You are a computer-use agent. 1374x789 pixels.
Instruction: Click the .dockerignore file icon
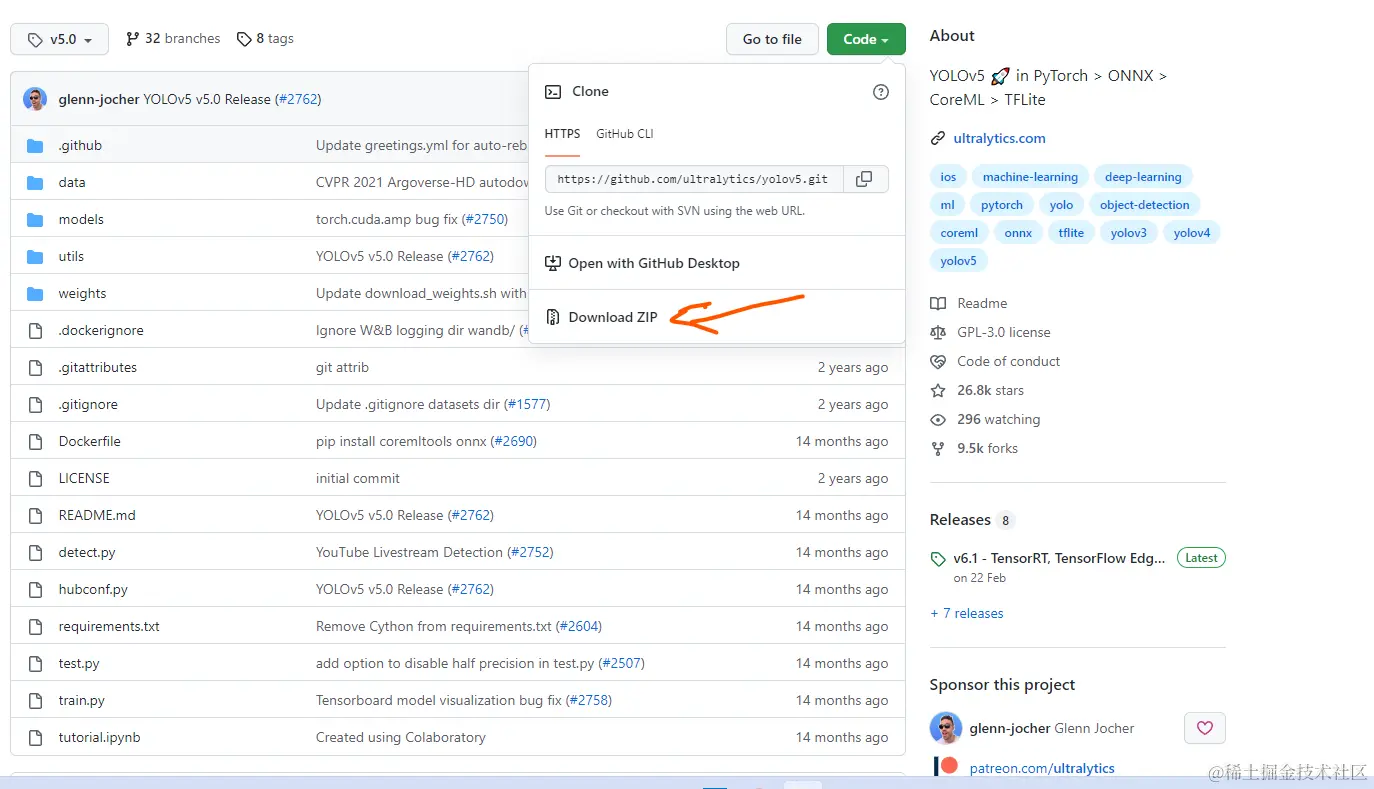coord(35,331)
